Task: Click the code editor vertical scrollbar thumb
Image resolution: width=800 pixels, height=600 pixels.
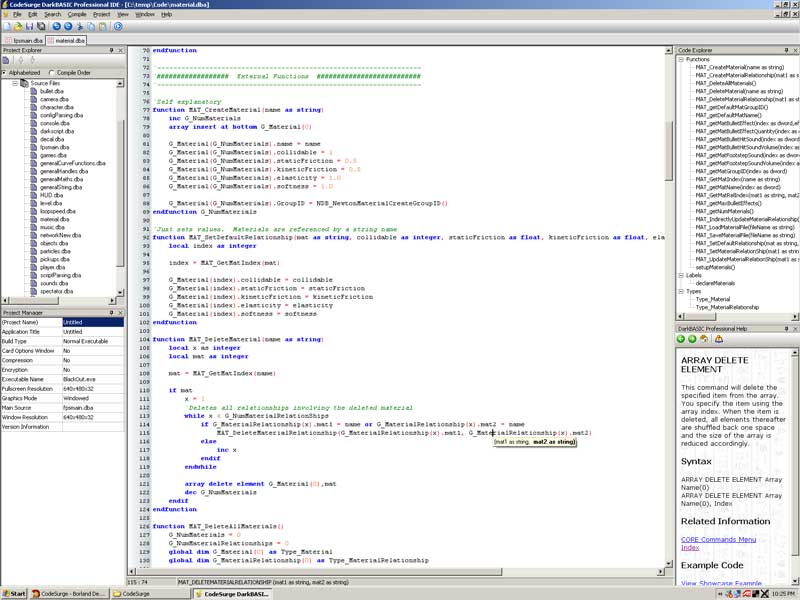Action: pyautogui.click(x=668, y=151)
